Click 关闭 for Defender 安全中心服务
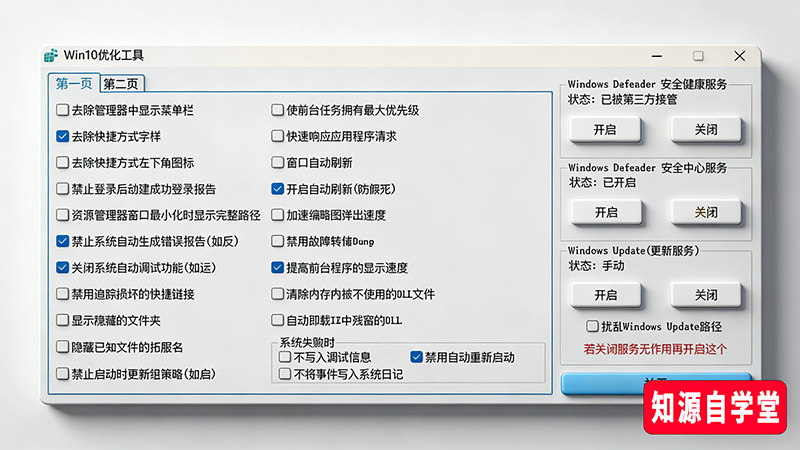 [706, 212]
